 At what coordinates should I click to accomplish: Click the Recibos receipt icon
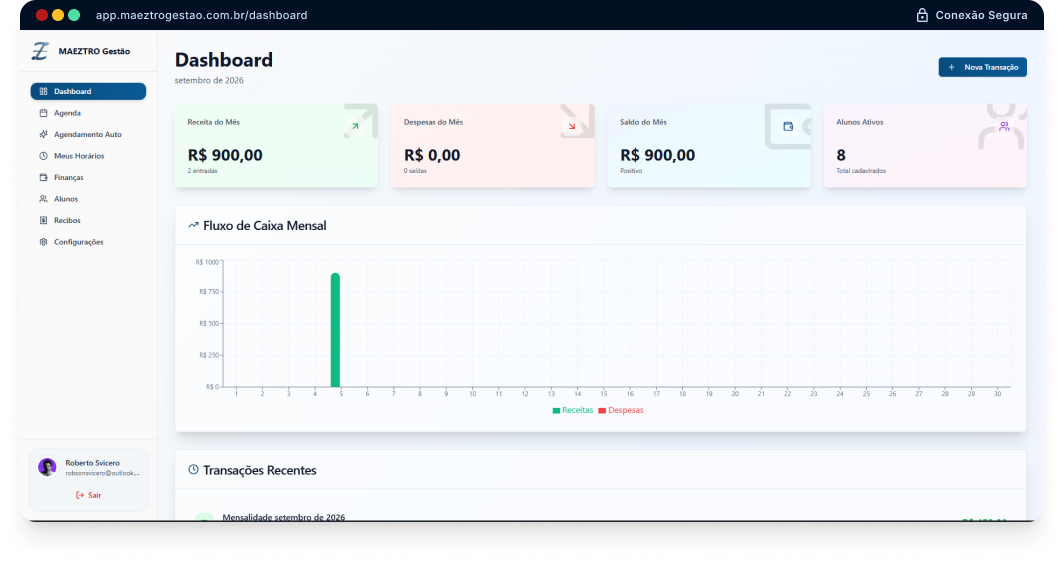point(43,221)
